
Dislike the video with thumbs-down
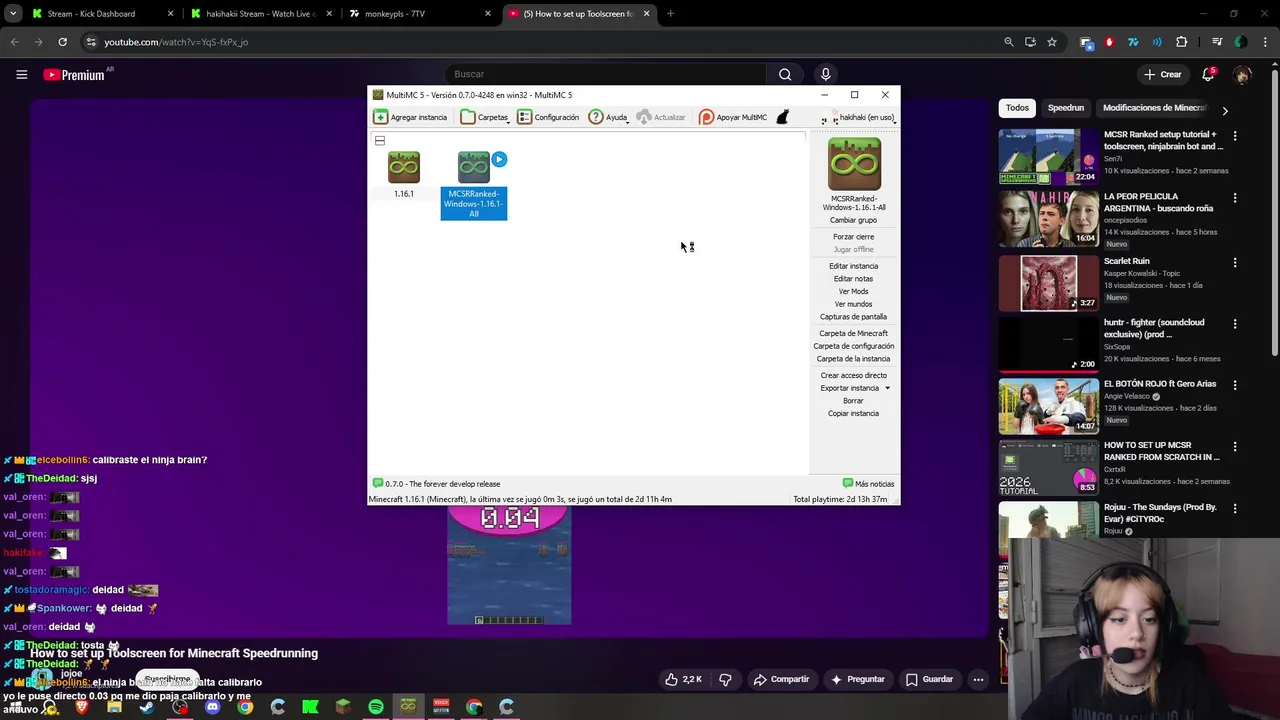tap(726, 679)
